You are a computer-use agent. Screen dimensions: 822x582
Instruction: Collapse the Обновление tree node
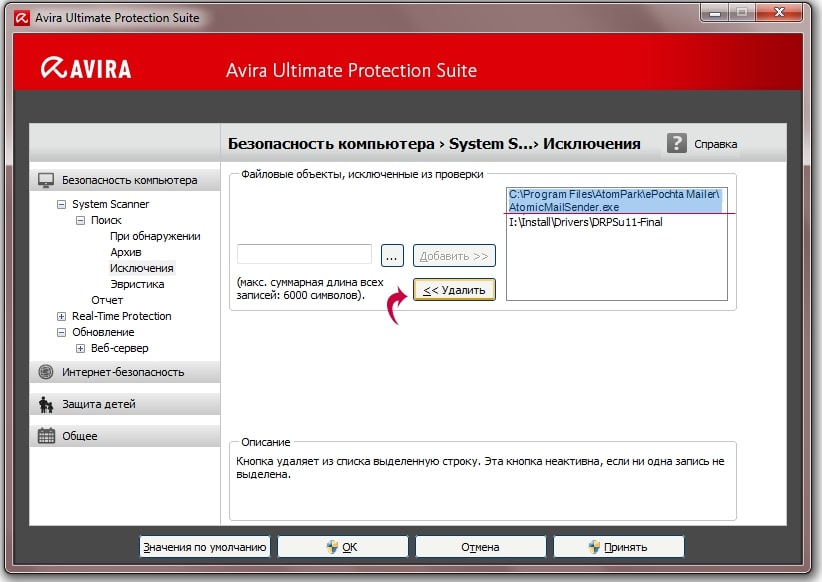[x=61, y=332]
